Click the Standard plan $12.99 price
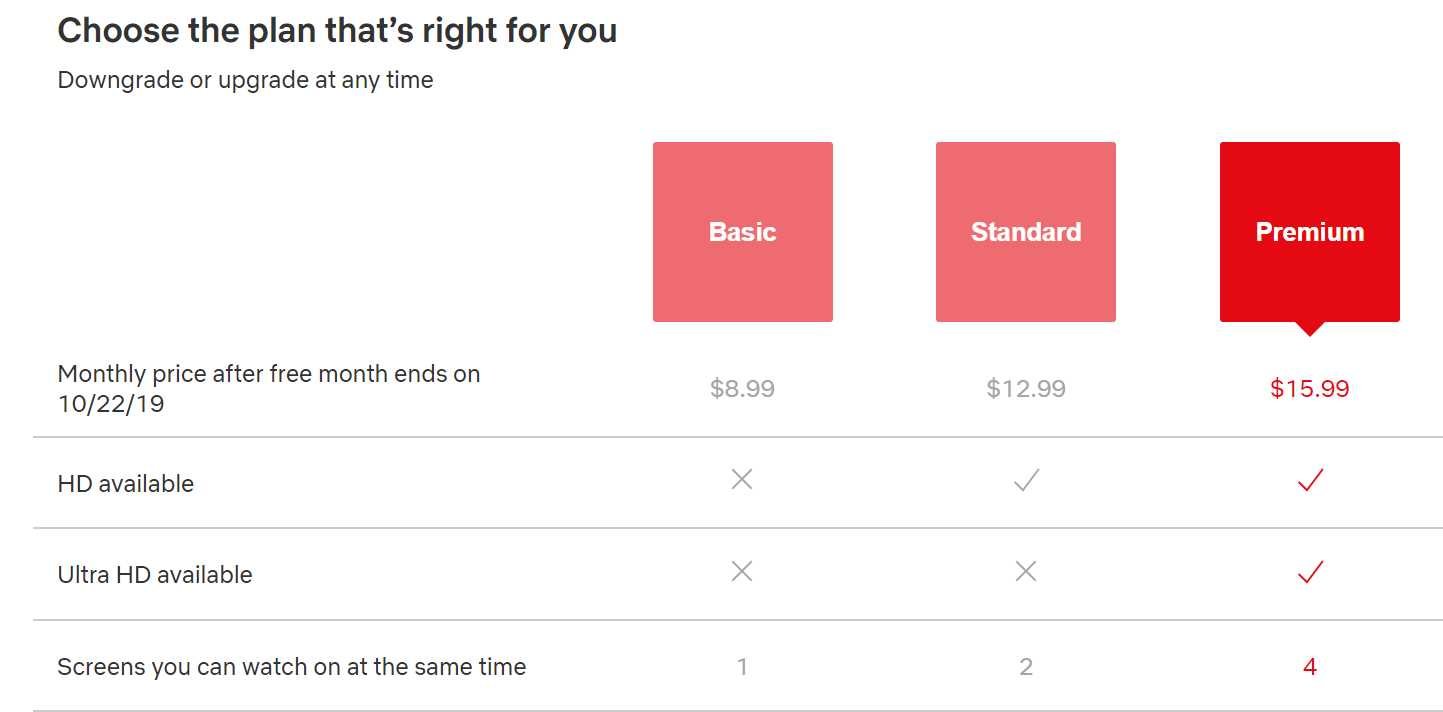The image size is (1443, 712). [x=1026, y=388]
